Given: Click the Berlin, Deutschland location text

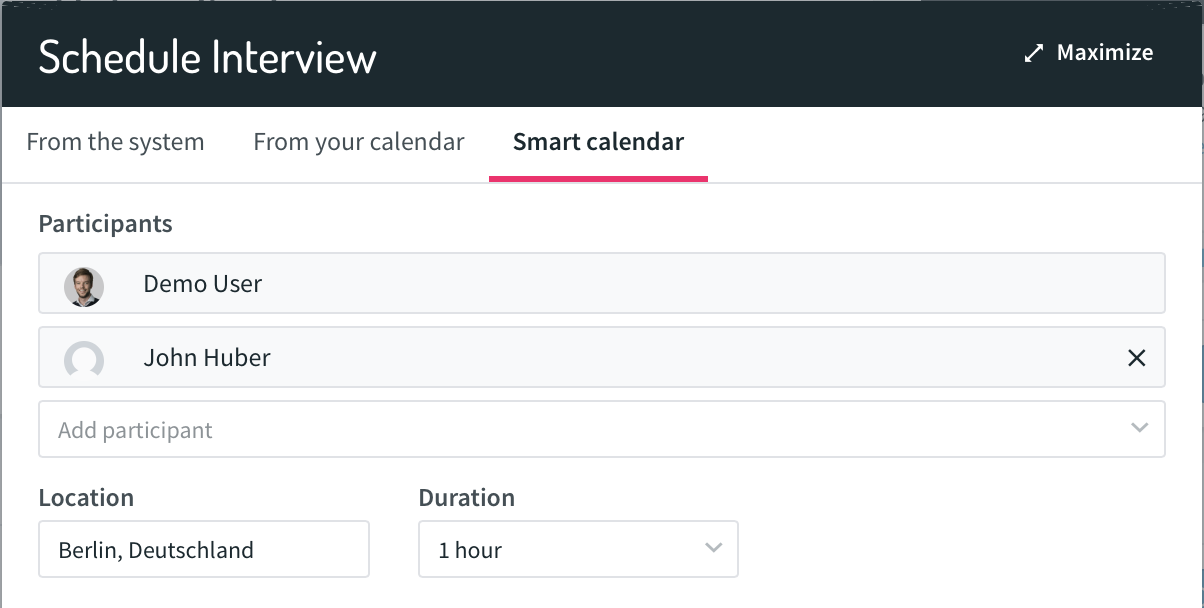Looking at the screenshot, I should (156, 550).
